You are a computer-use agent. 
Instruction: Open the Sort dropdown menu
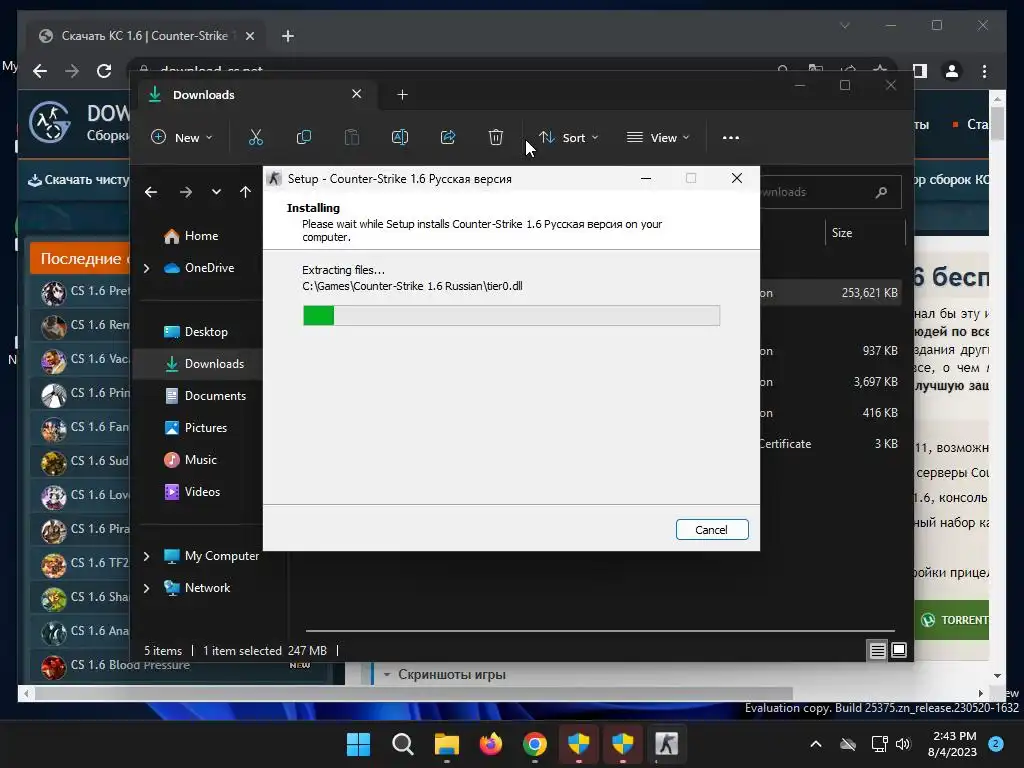568,138
